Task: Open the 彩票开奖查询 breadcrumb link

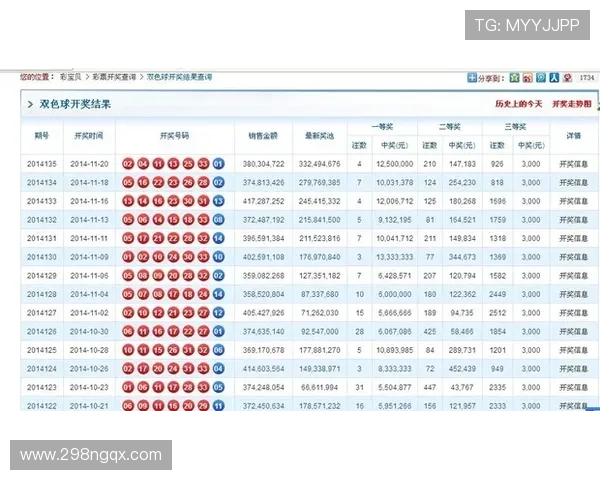Action: click(x=114, y=77)
